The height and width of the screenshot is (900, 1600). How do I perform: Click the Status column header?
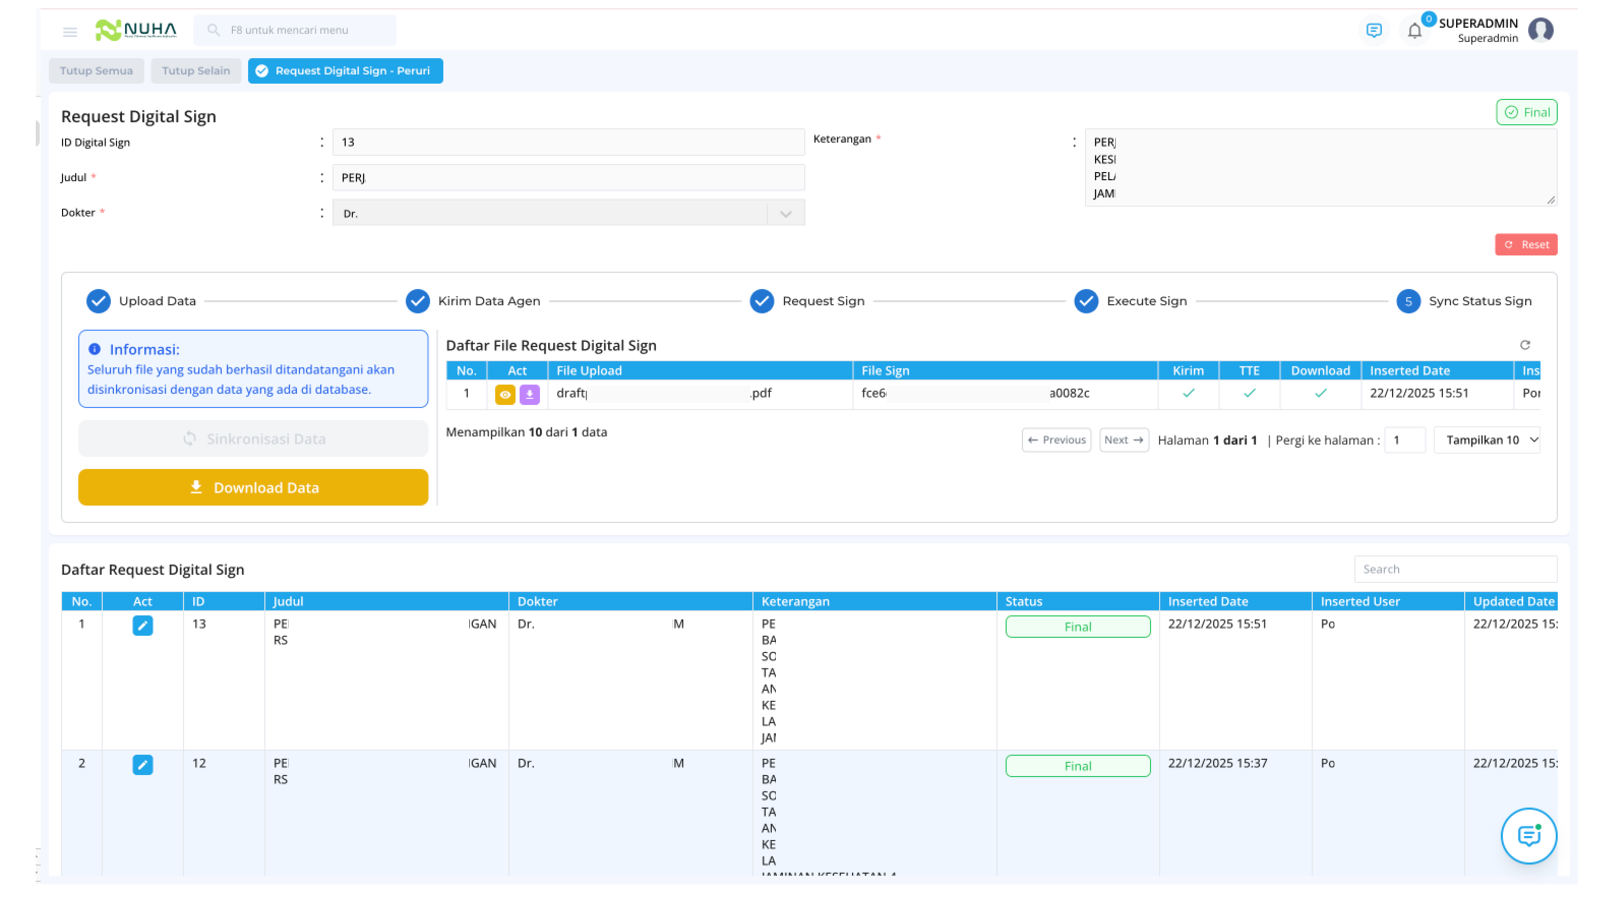point(1077,602)
